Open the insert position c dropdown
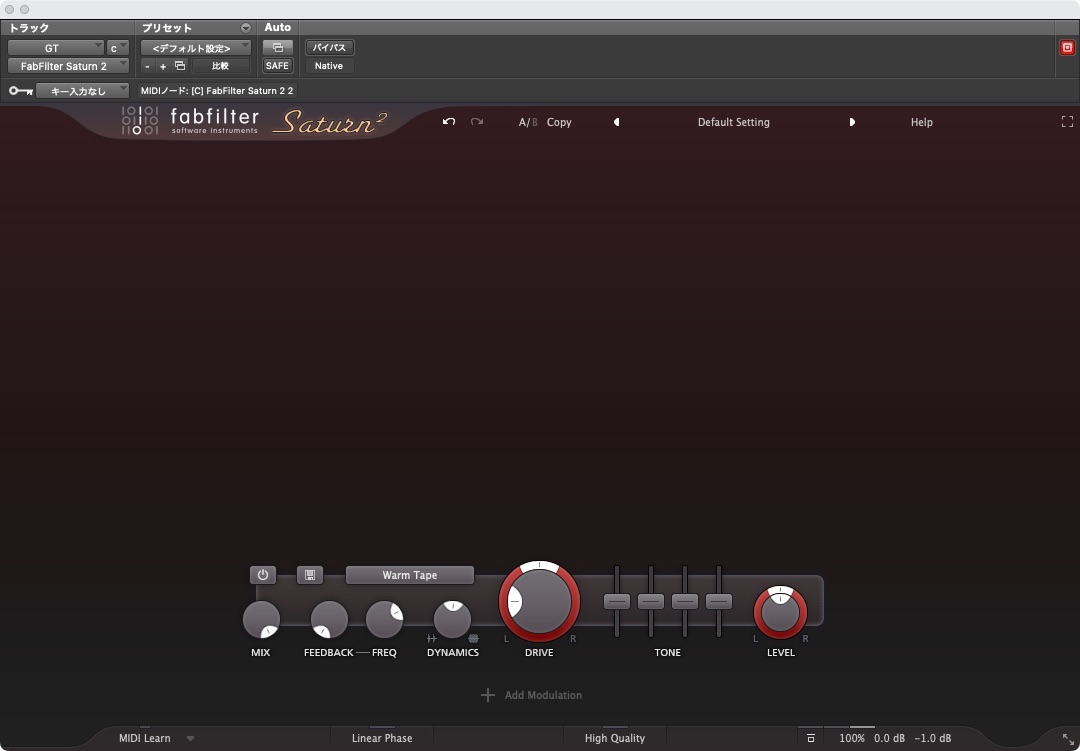This screenshot has height=751, width=1080. tap(118, 48)
